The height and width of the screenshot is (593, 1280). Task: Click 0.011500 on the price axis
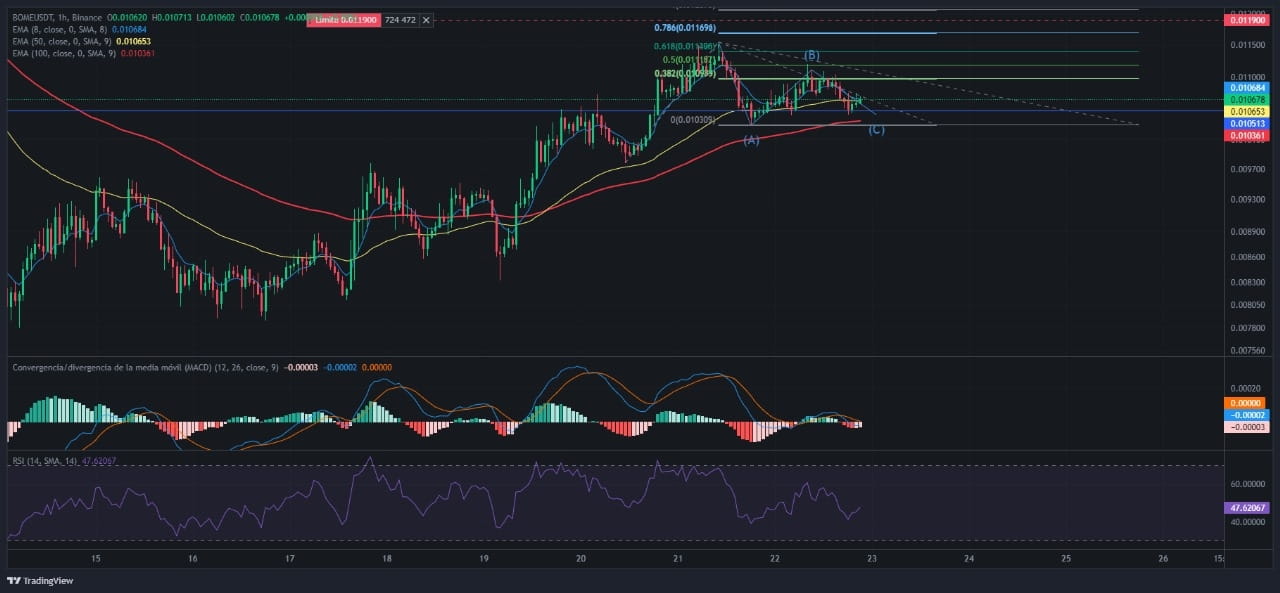(1248, 45)
